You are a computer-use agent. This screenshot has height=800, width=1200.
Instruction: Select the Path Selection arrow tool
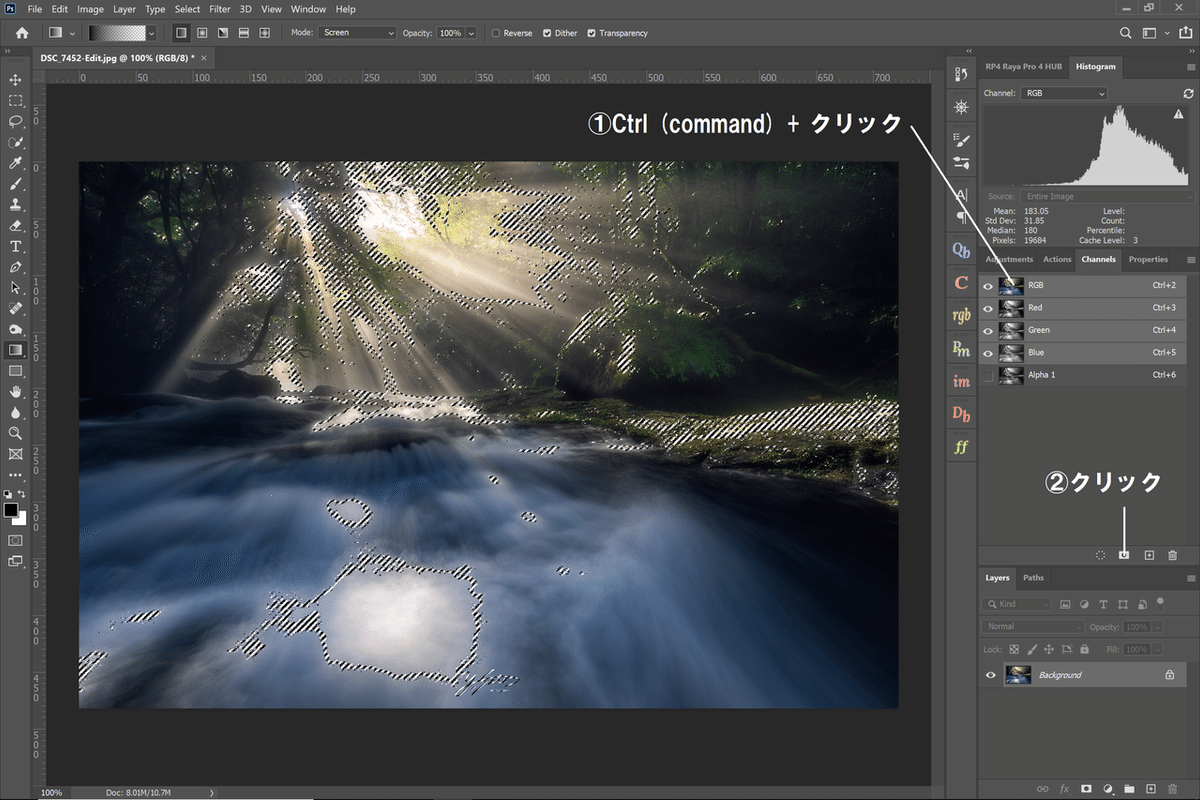point(15,288)
